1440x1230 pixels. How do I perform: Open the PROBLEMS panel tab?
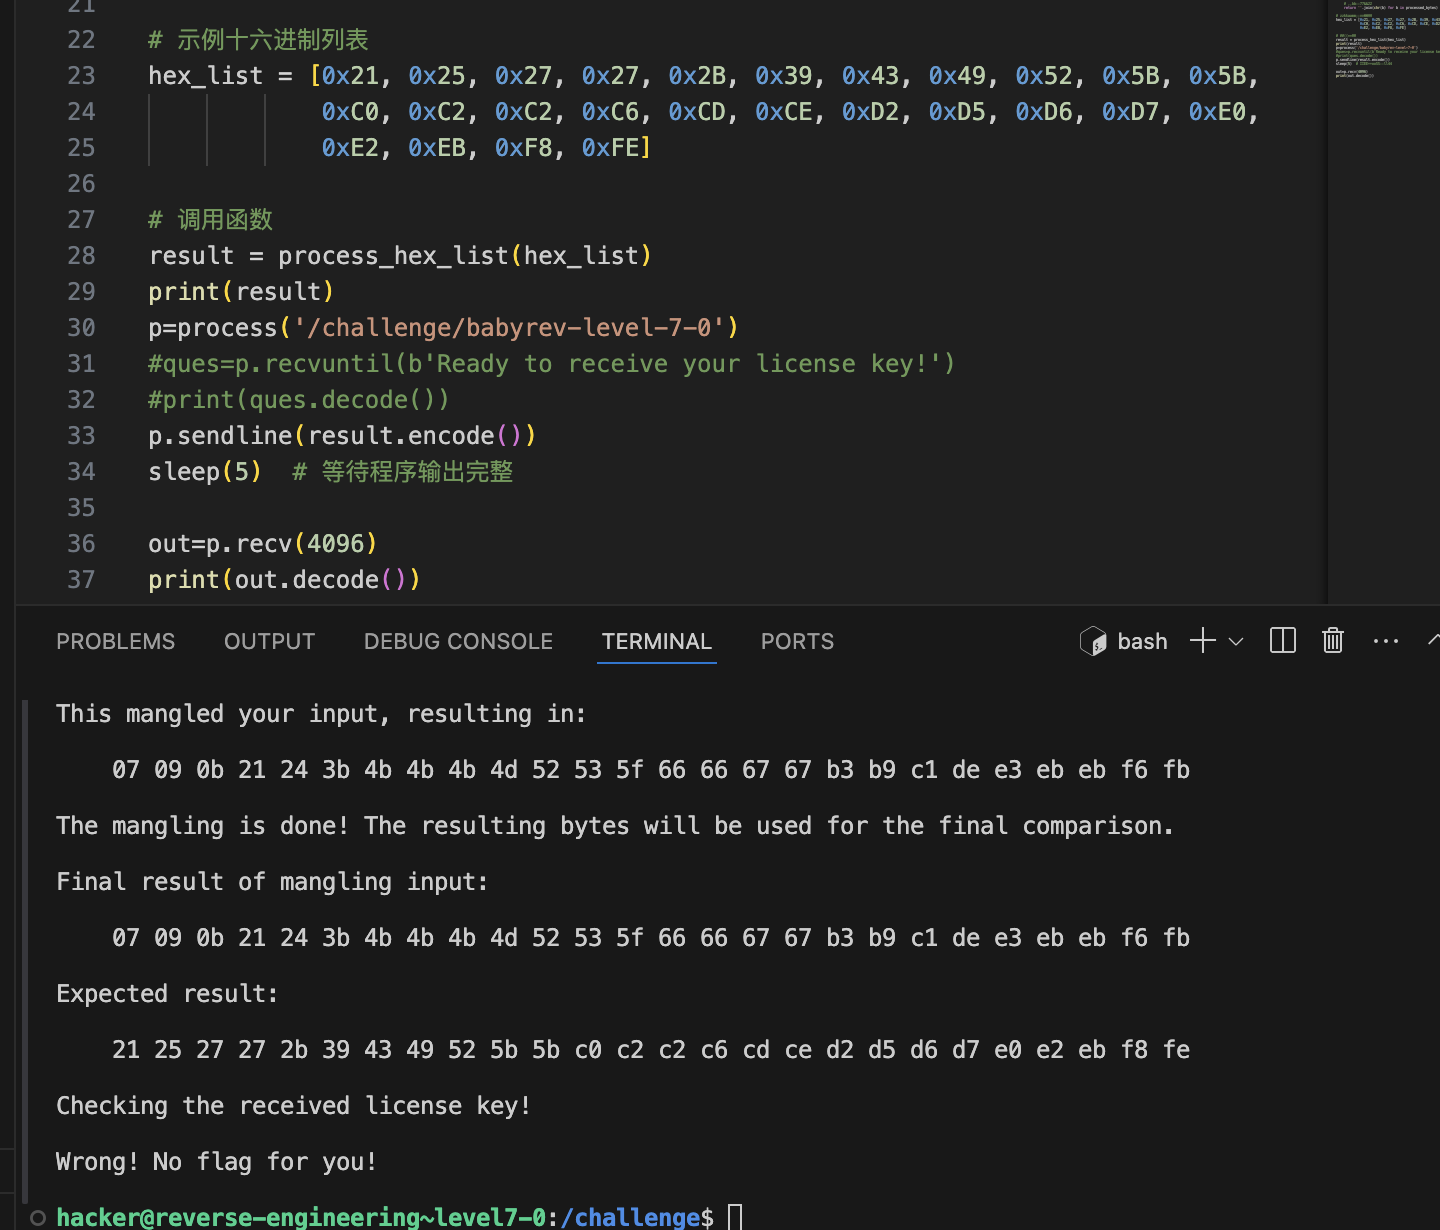[115, 641]
